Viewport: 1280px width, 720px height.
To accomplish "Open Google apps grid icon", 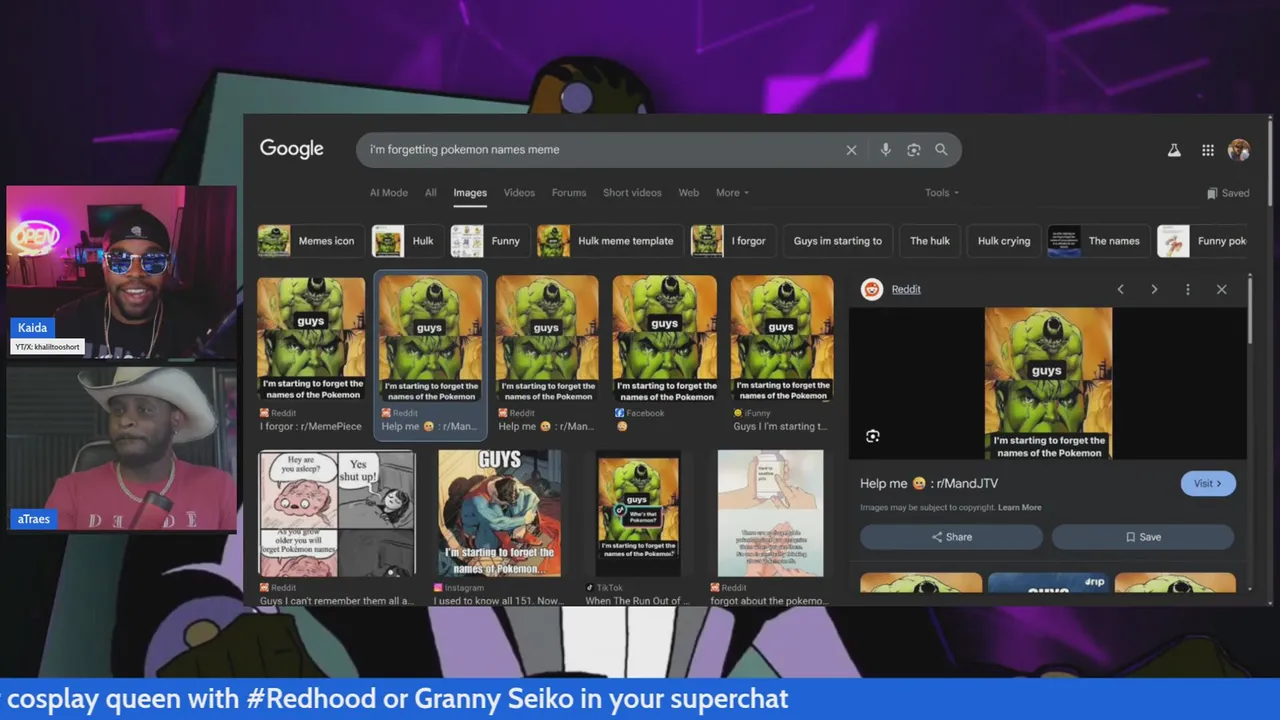I will pos(1208,150).
